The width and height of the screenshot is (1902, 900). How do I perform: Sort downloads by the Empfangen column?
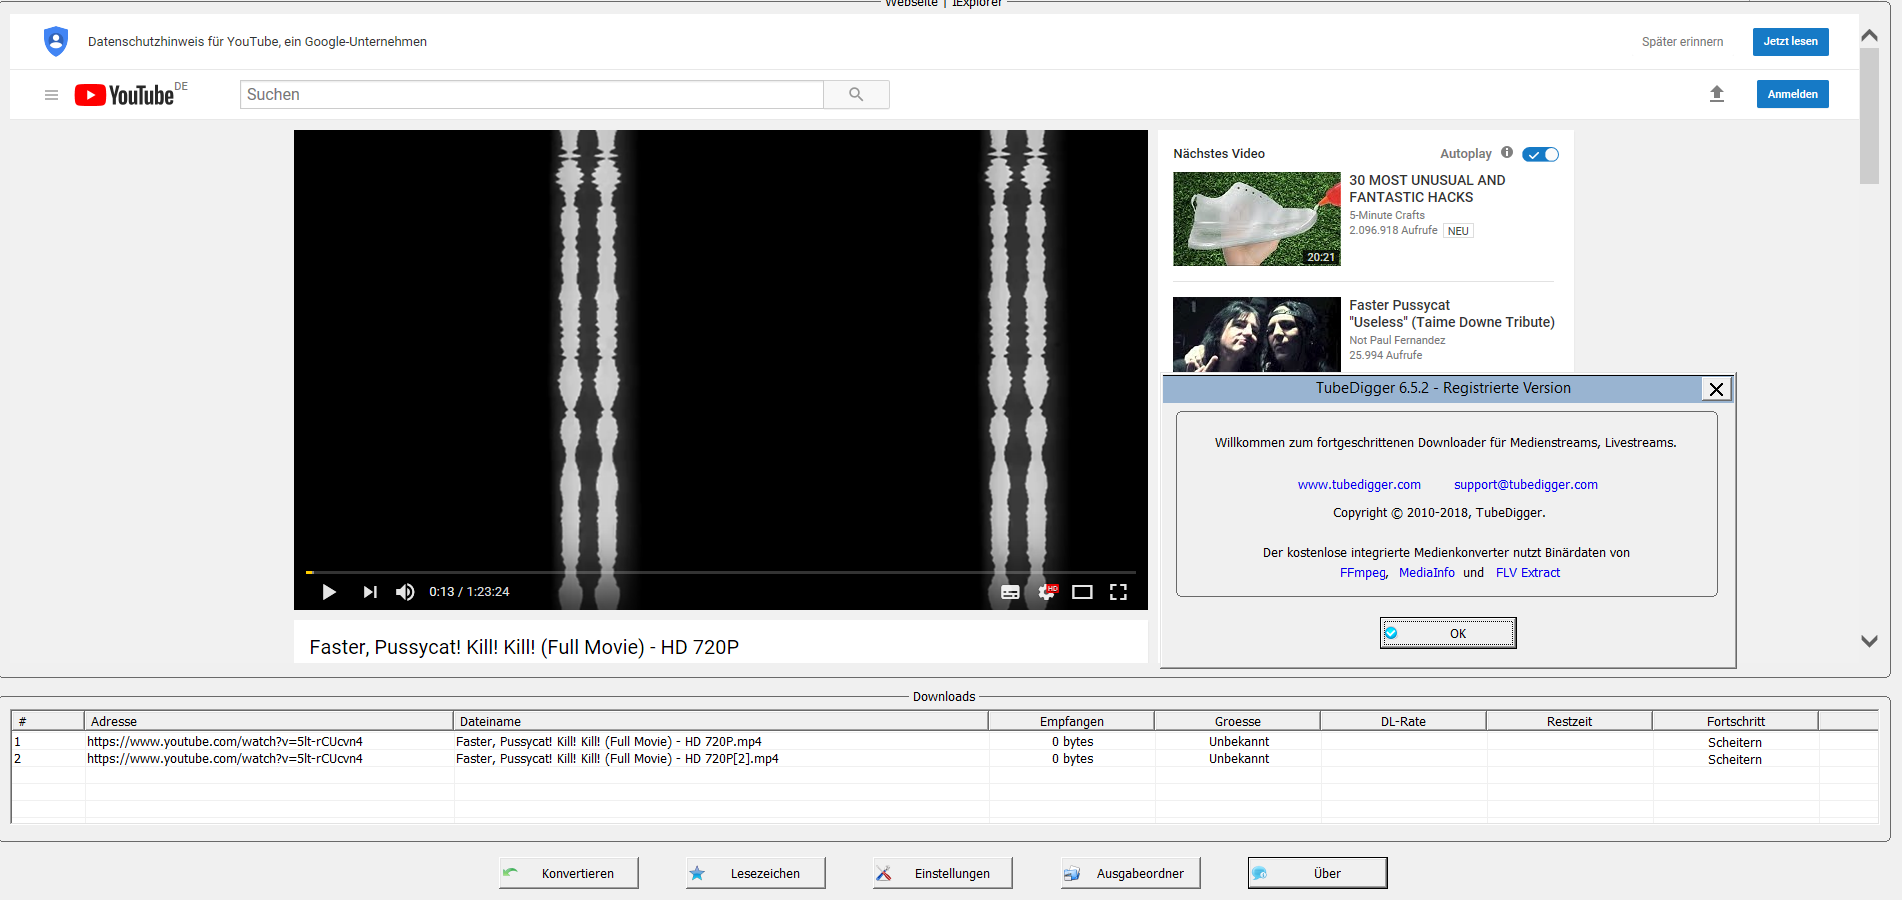click(1071, 721)
